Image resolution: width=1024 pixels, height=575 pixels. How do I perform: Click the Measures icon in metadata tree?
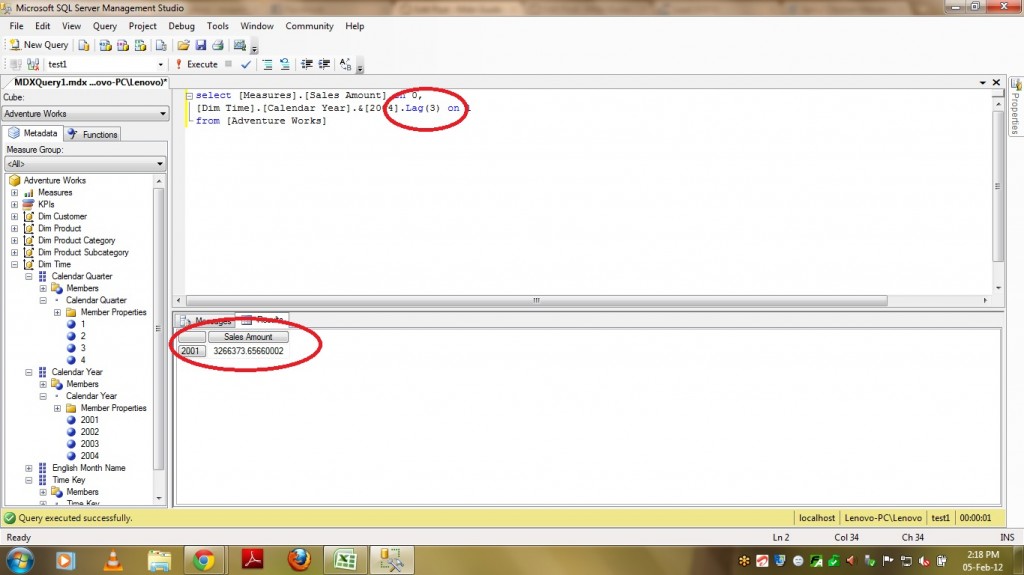[29, 192]
